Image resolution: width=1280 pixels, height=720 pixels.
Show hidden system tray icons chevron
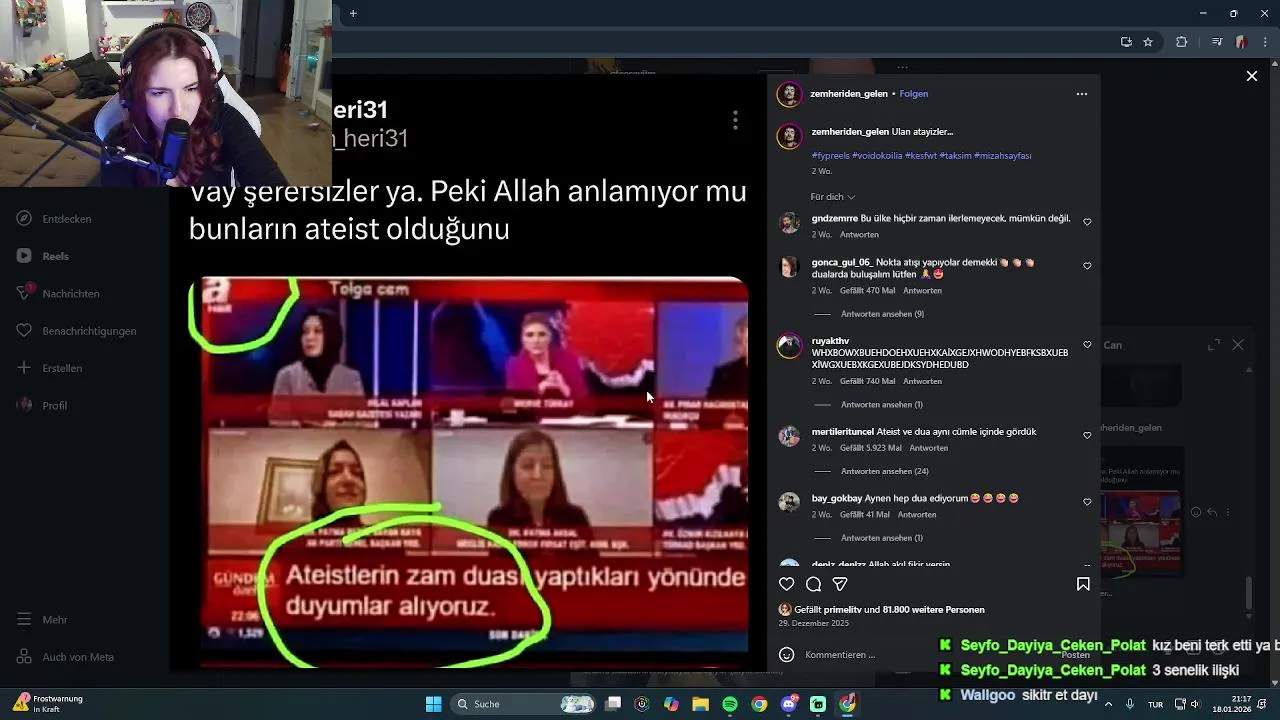click(x=1108, y=704)
